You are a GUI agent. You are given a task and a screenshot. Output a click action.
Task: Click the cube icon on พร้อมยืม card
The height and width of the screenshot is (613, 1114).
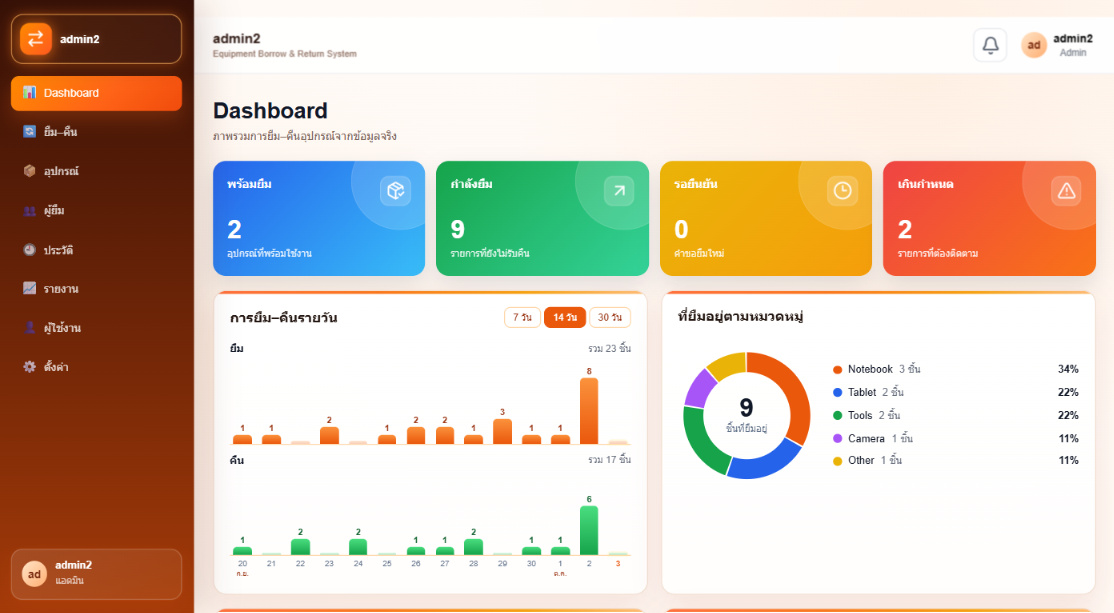pyautogui.click(x=395, y=191)
